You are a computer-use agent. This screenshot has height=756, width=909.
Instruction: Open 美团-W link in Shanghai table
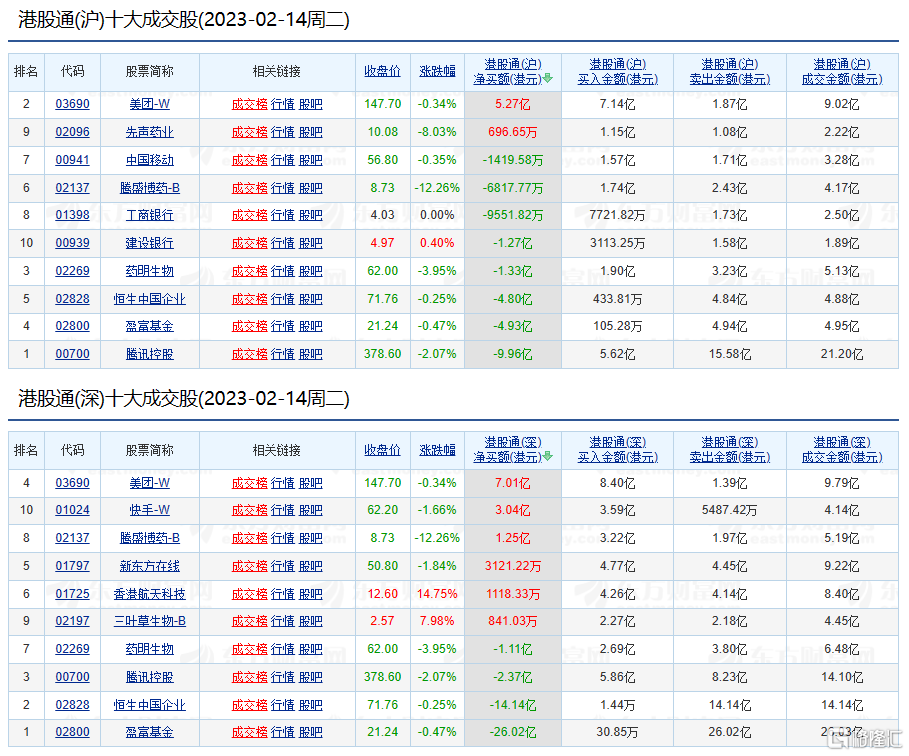coord(150,104)
